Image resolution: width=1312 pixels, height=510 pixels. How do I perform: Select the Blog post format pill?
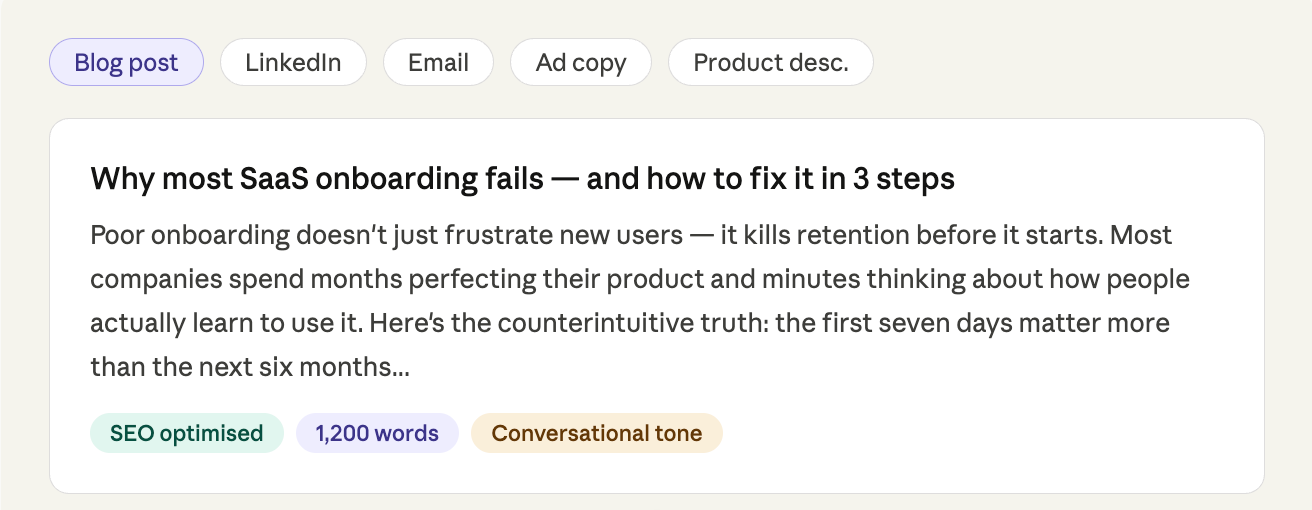(126, 63)
